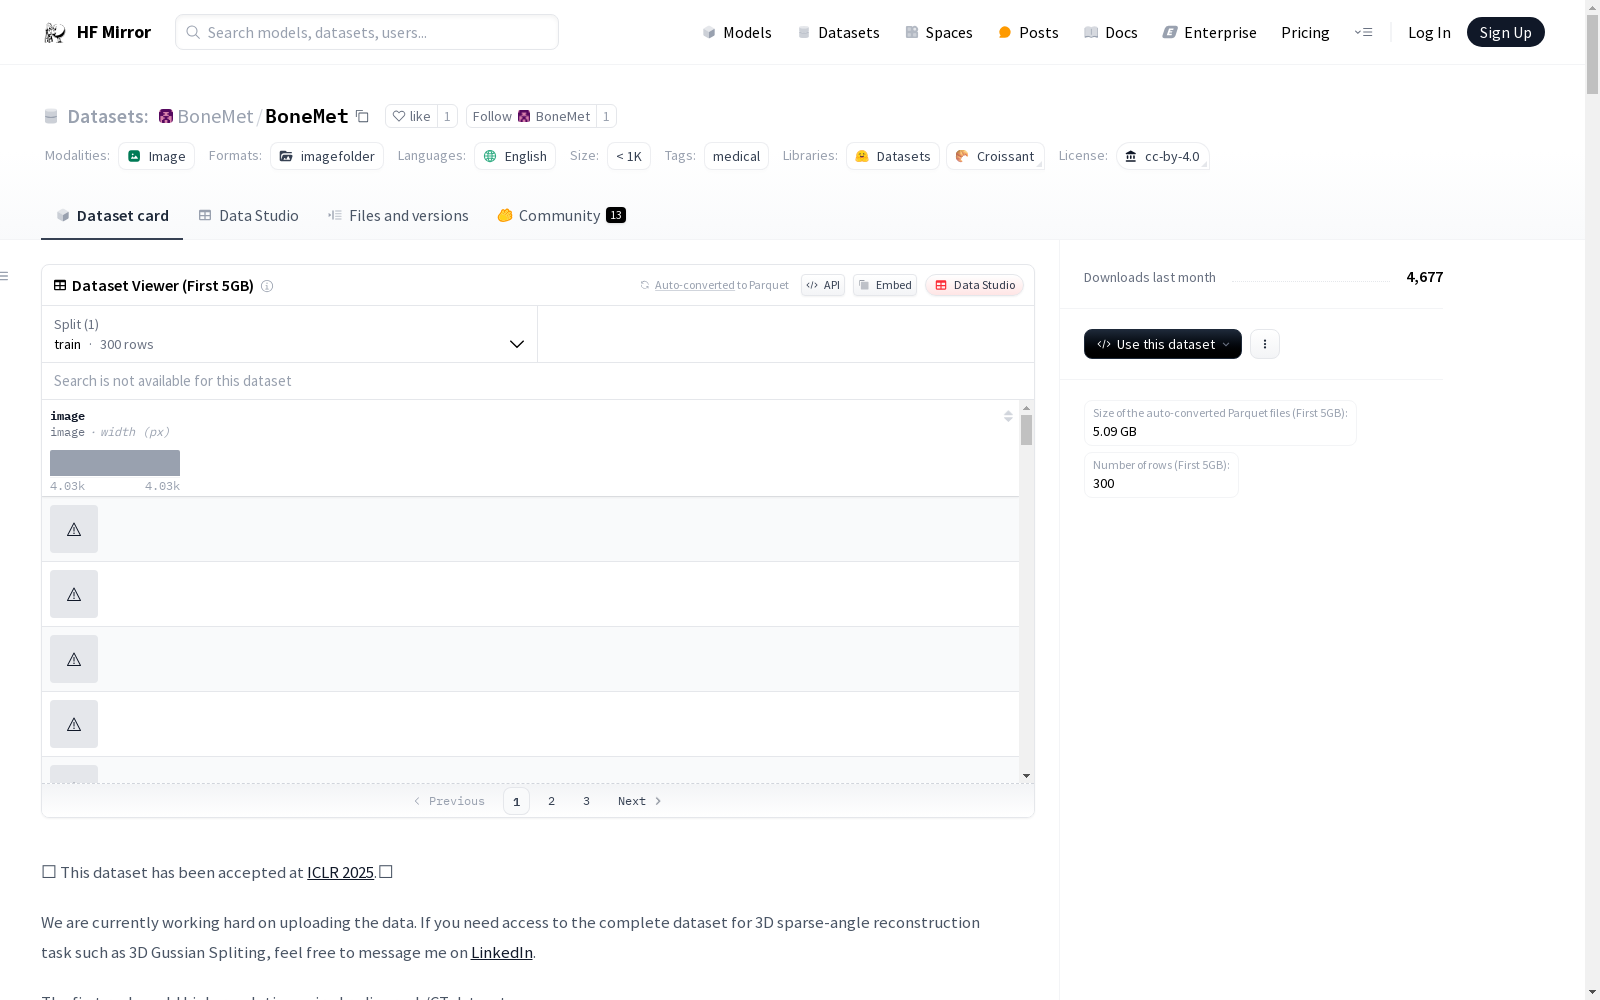
Task: Click the BoneMet follower count
Action: click(x=606, y=117)
